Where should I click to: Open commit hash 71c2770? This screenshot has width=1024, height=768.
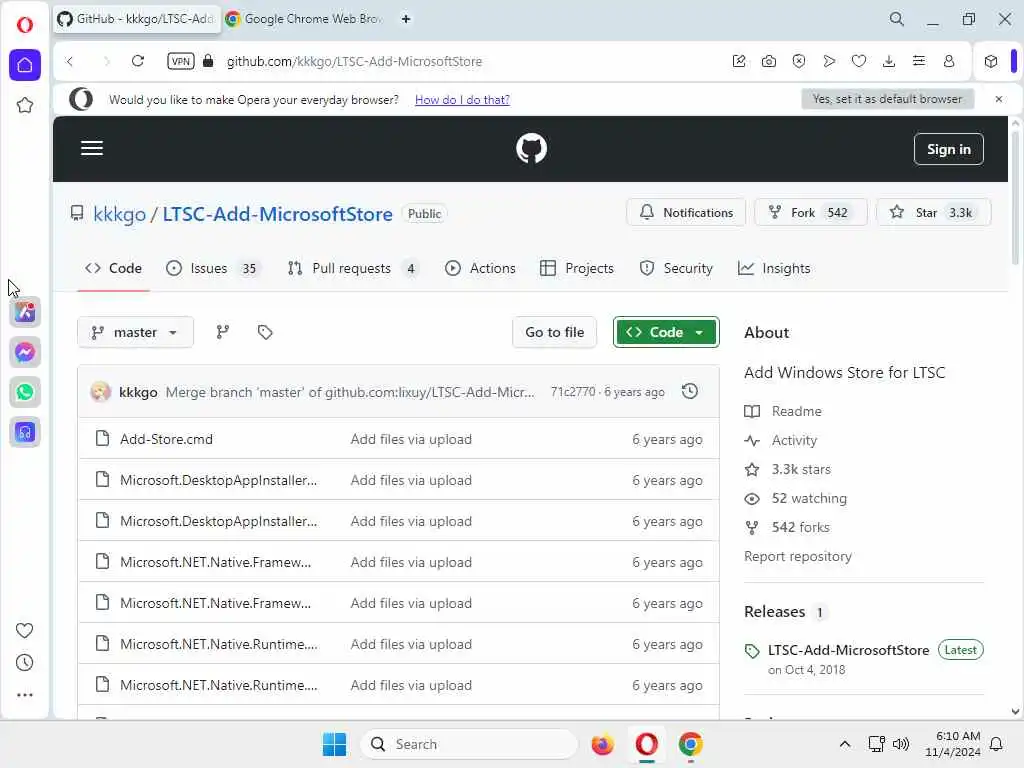(573, 392)
